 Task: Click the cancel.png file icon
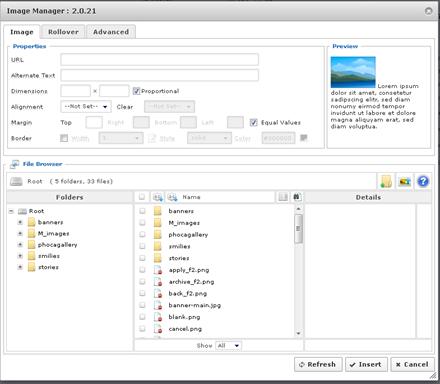158,329
